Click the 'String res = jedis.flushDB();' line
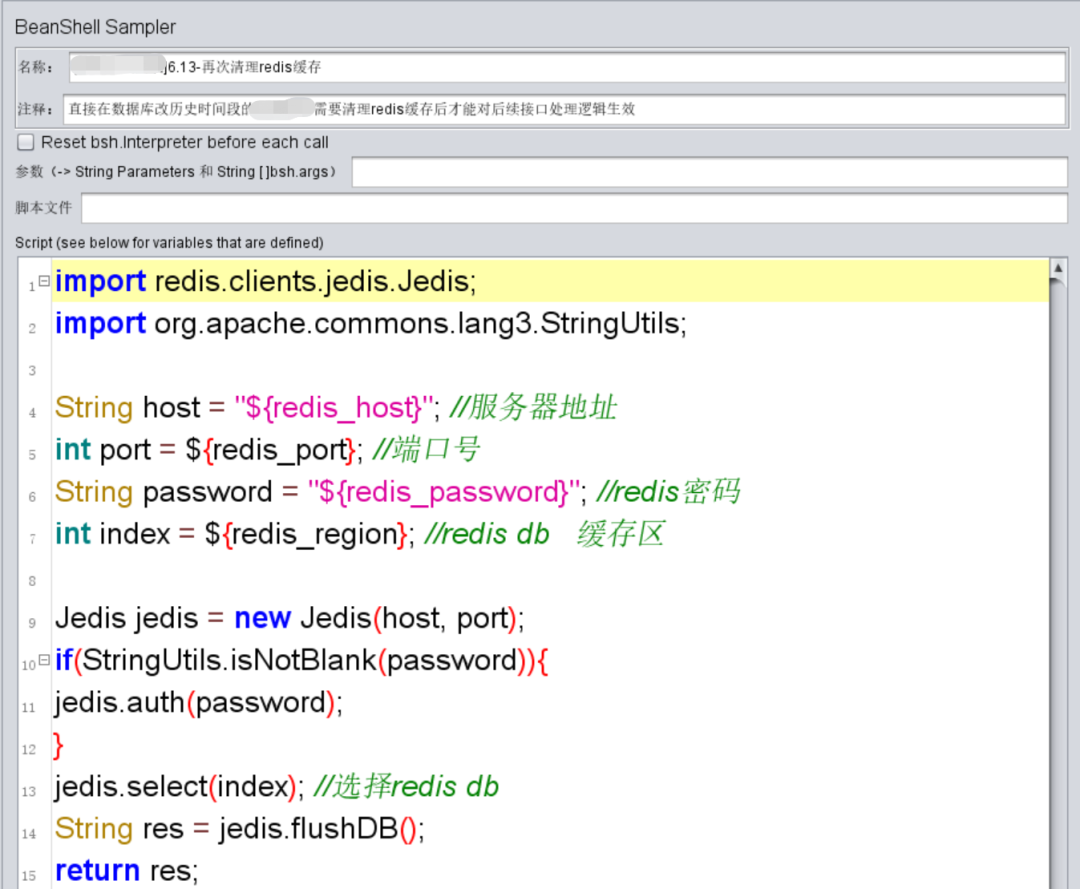The width and height of the screenshot is (1080, 889). (240, 828)
